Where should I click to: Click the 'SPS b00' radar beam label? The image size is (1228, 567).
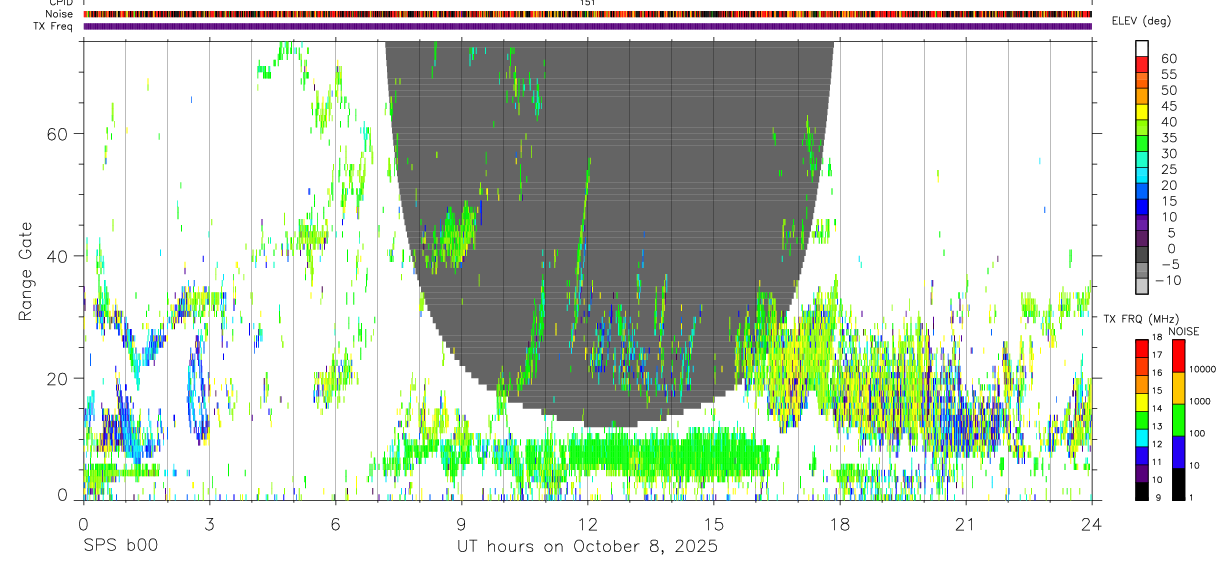coord(120,547)
